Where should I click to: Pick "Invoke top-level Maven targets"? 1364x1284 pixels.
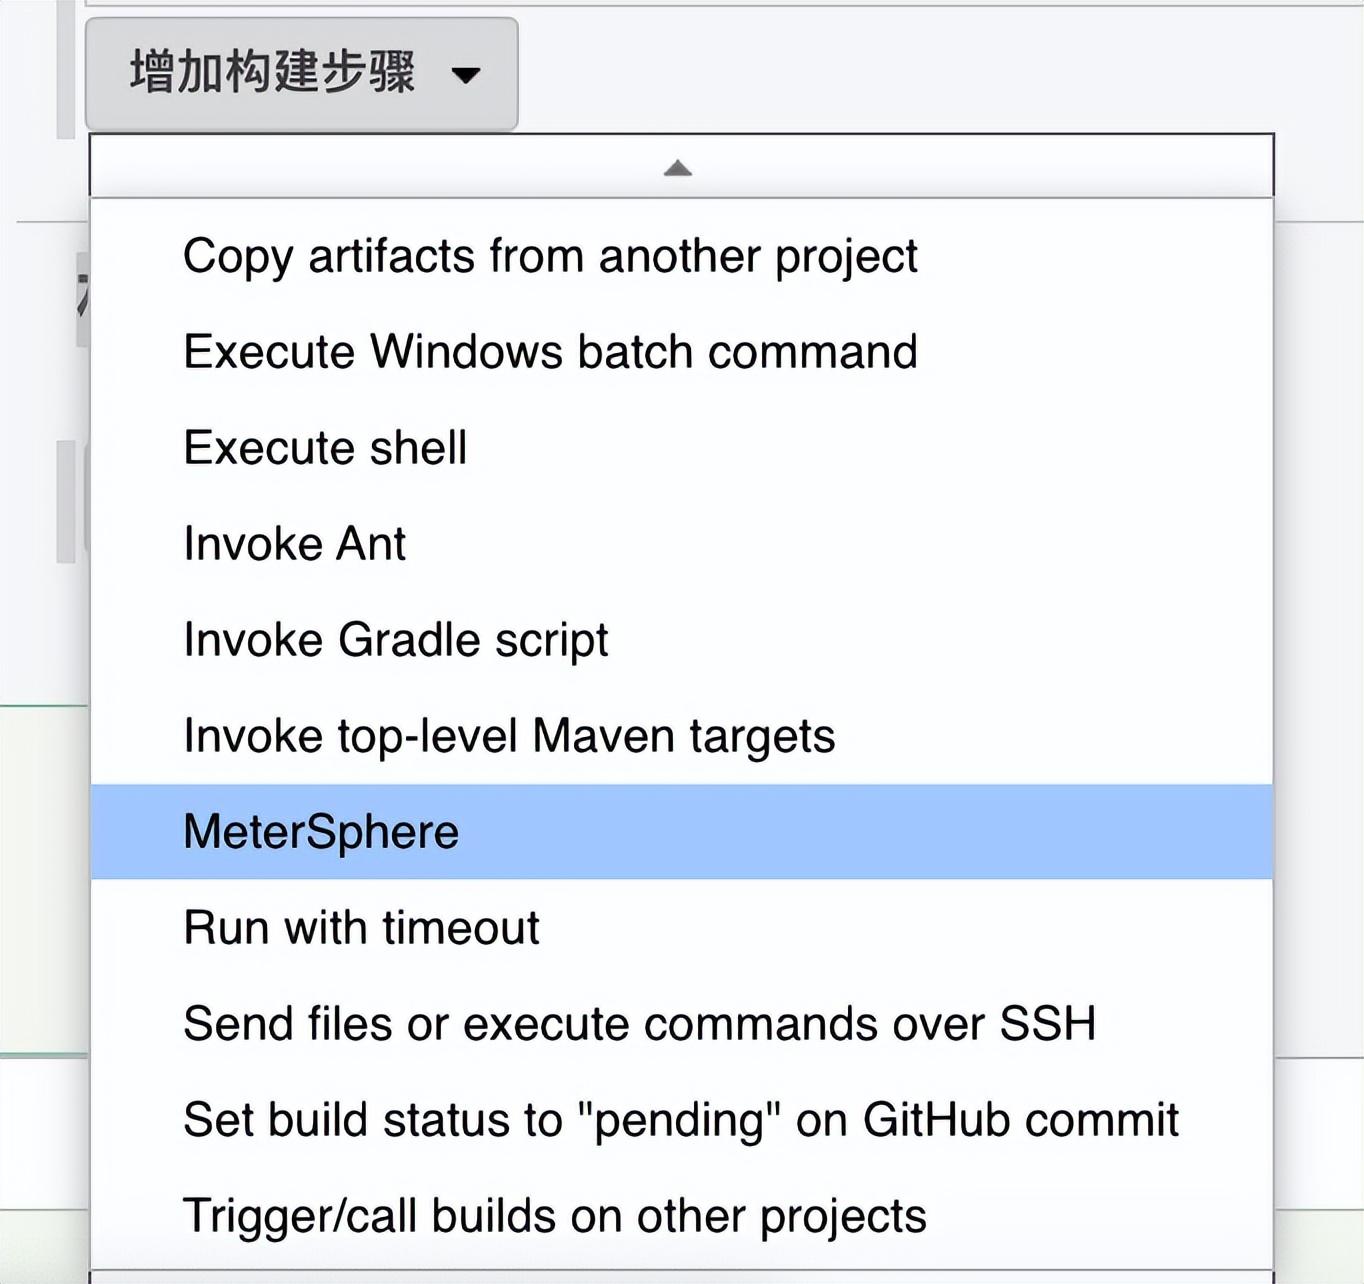pyautogui.click(x=508, y=735)
